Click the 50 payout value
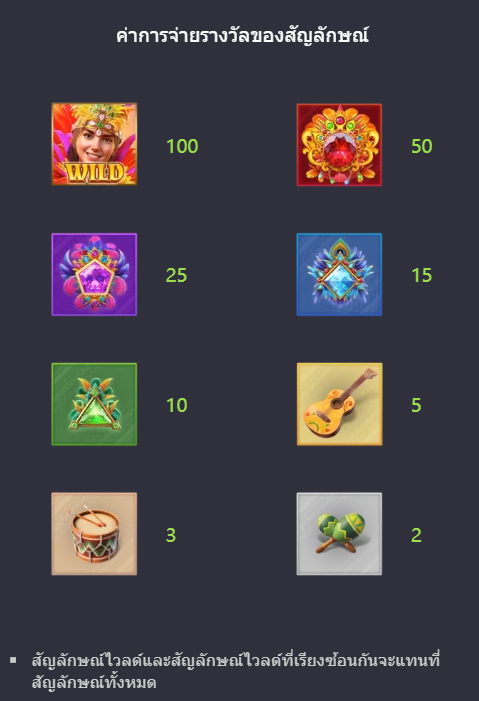 point(422,146)
